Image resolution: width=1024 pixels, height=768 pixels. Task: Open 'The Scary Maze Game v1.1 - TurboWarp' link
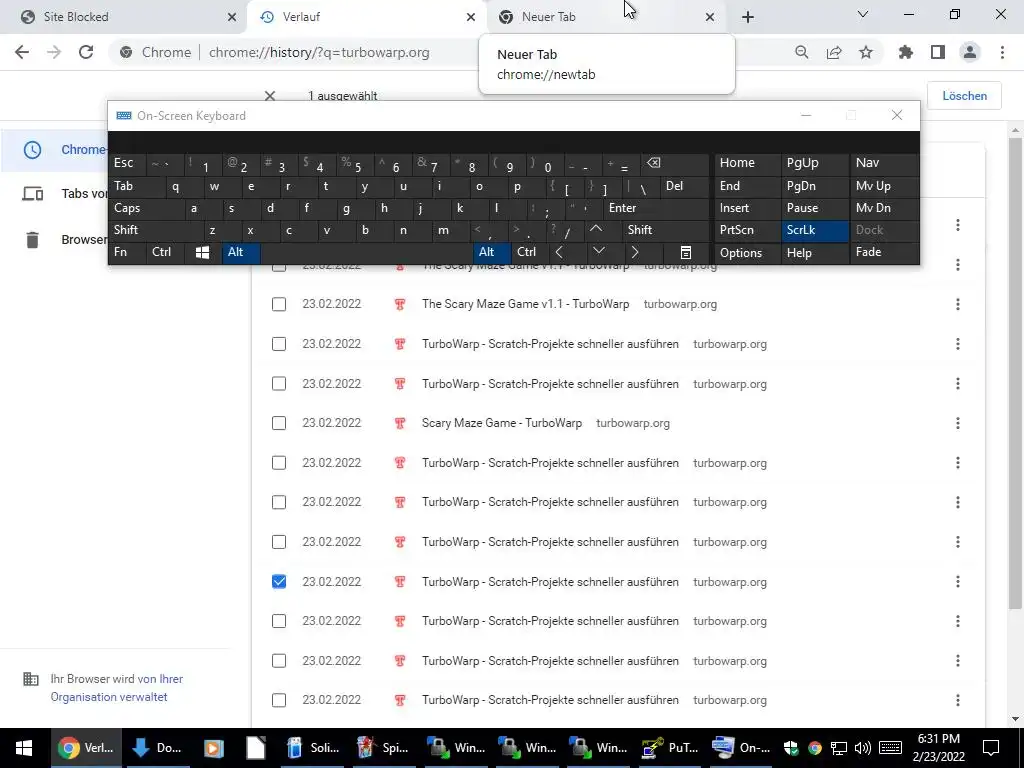(526, 304)
